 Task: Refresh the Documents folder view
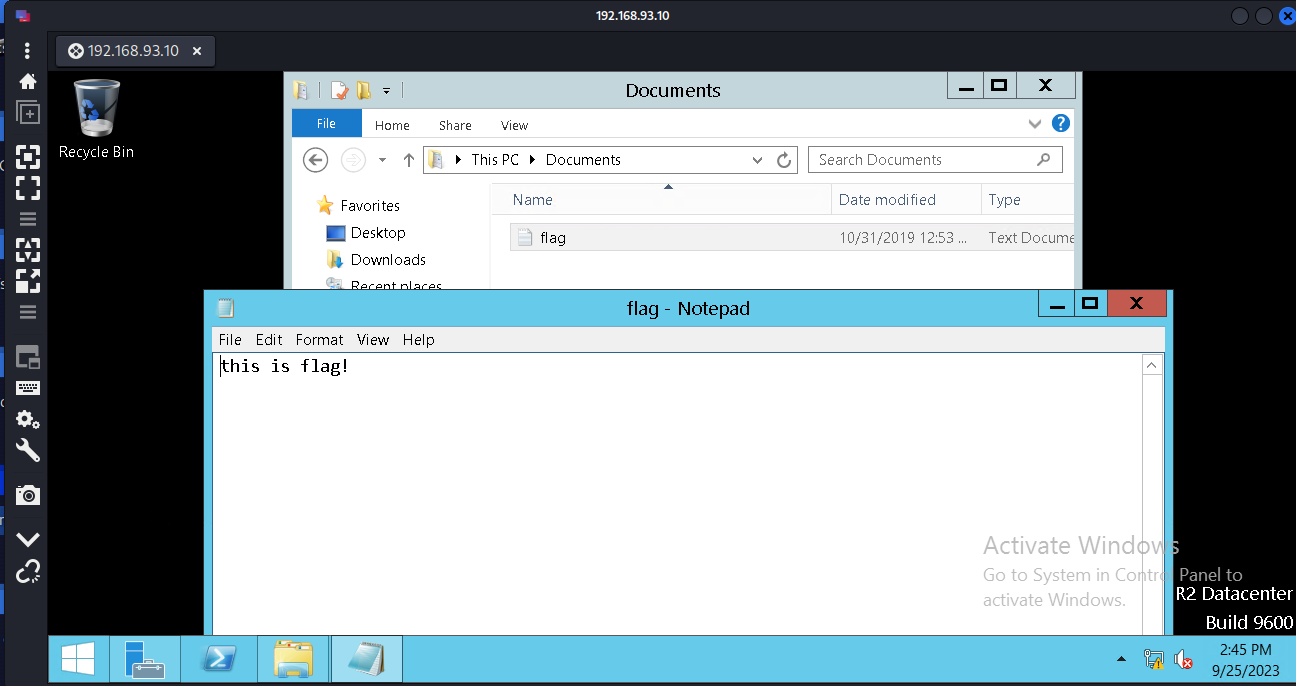(x=785, y=160)
